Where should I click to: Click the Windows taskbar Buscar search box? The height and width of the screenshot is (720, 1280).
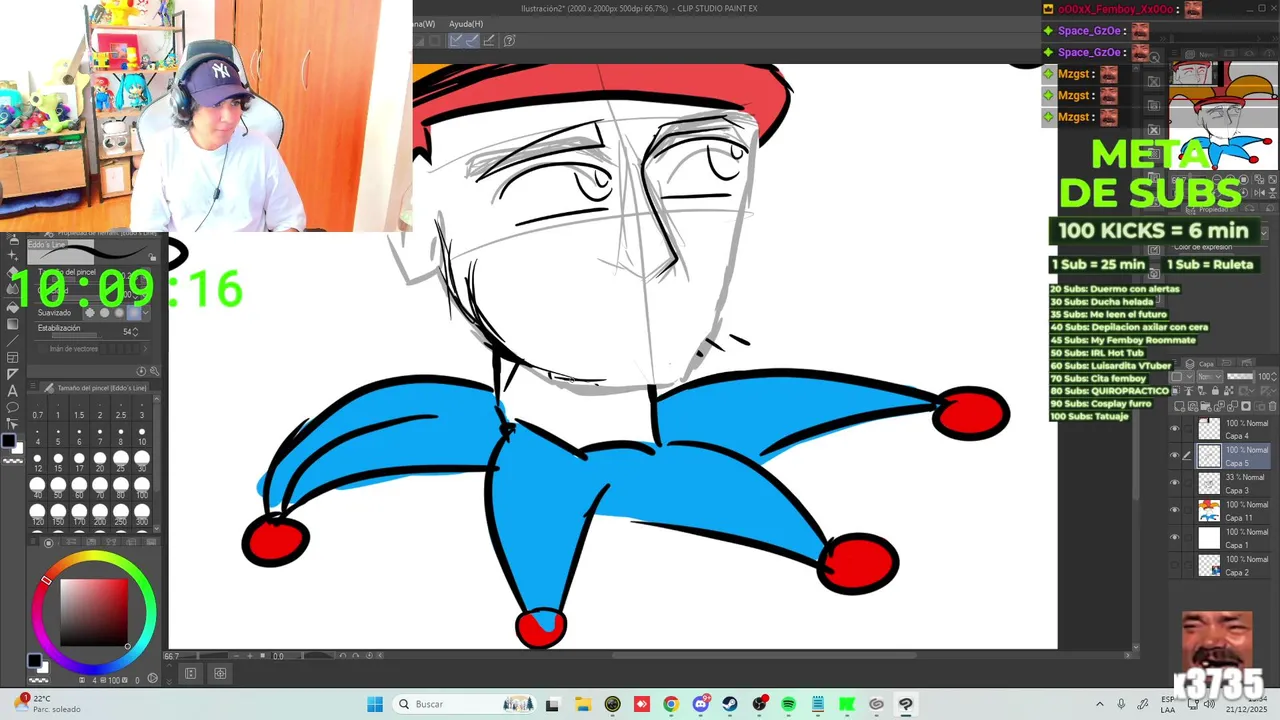click(x=465, y=704)
